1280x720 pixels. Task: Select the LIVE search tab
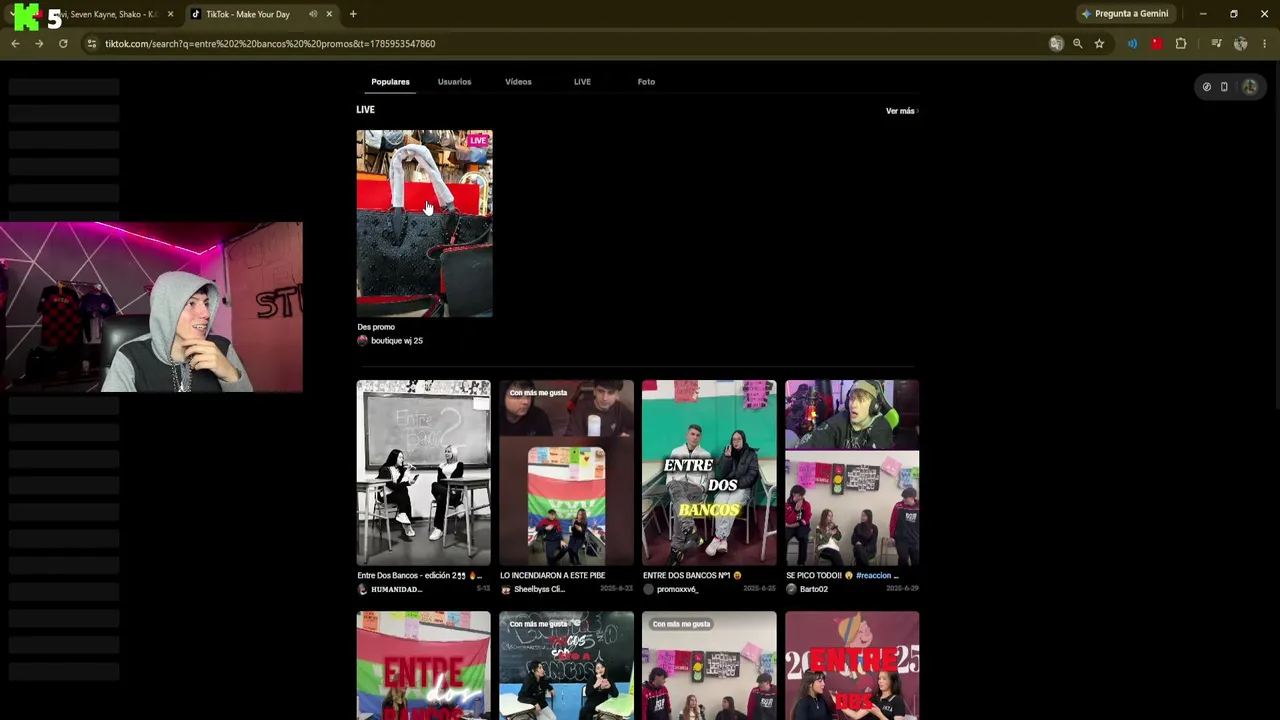[582, 82]
